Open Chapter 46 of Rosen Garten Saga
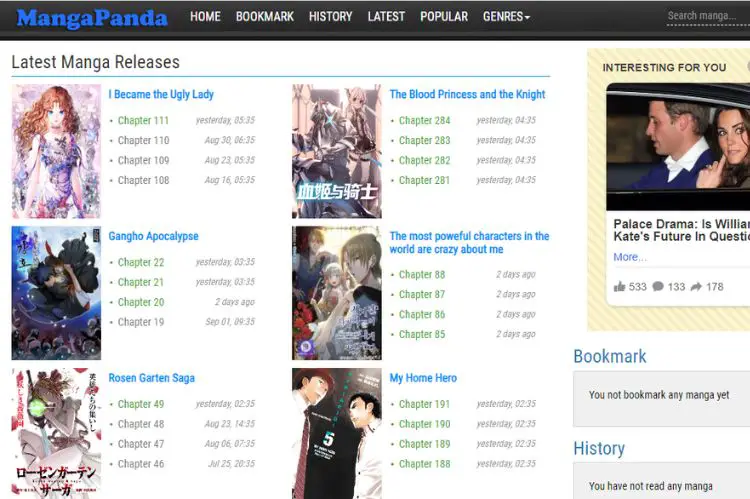This screenshot has height=499, width=750. 141,464
